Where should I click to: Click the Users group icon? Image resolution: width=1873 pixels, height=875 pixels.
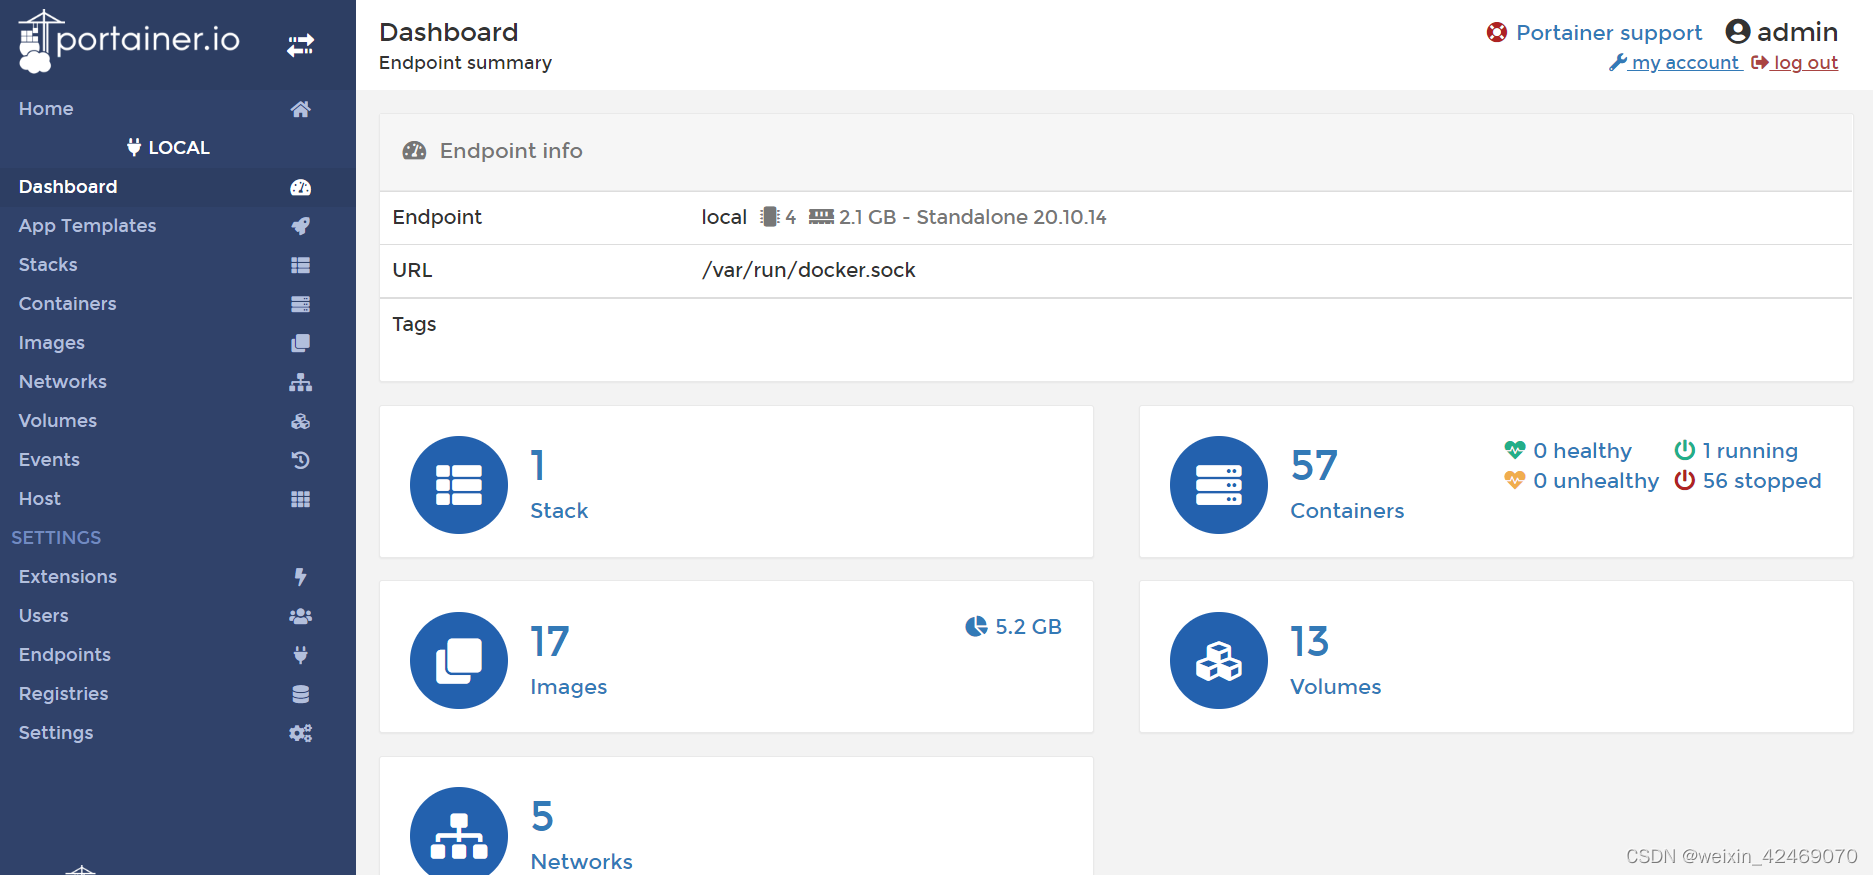(x=300, y=616)
